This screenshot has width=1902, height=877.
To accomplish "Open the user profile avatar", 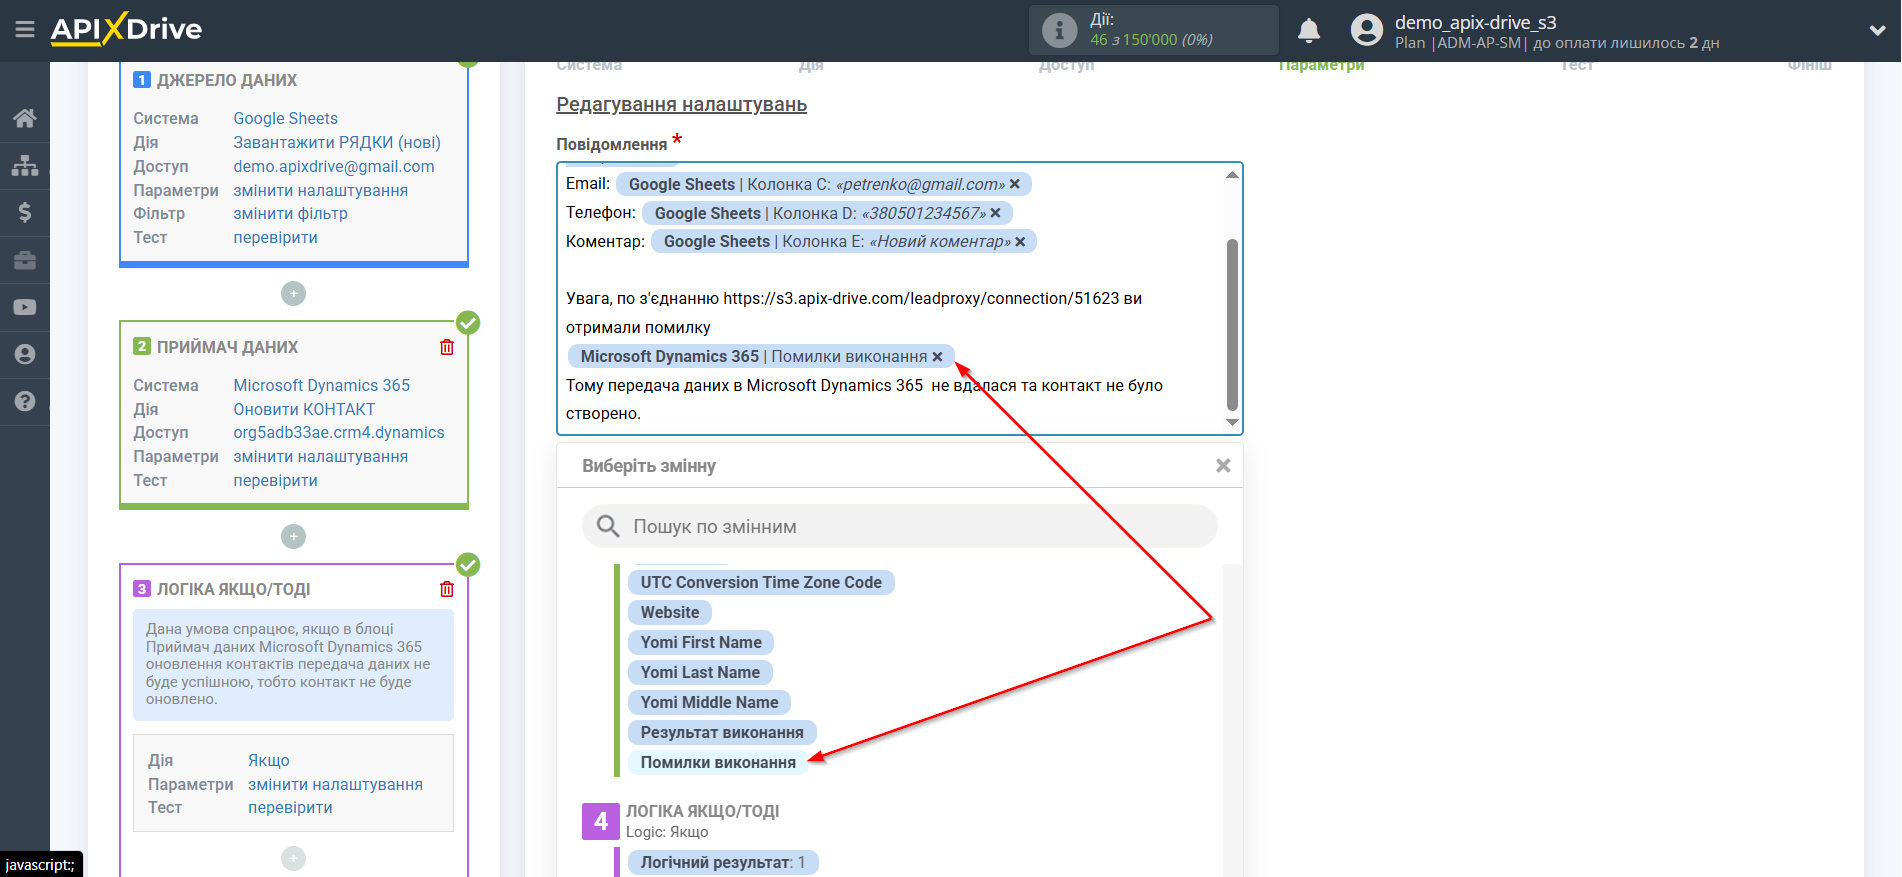I will (x=1366, y=30).
